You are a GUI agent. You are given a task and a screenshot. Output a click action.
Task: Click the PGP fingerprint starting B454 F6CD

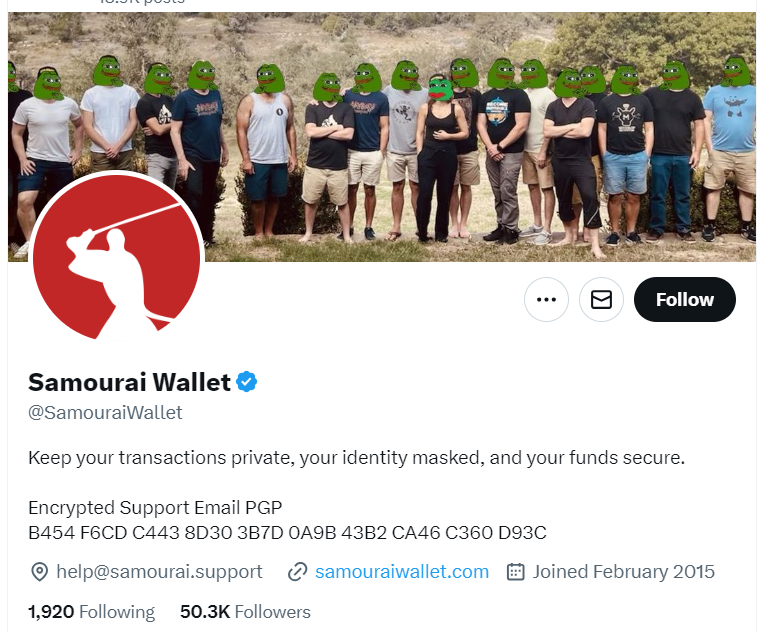tap(287, 533)
